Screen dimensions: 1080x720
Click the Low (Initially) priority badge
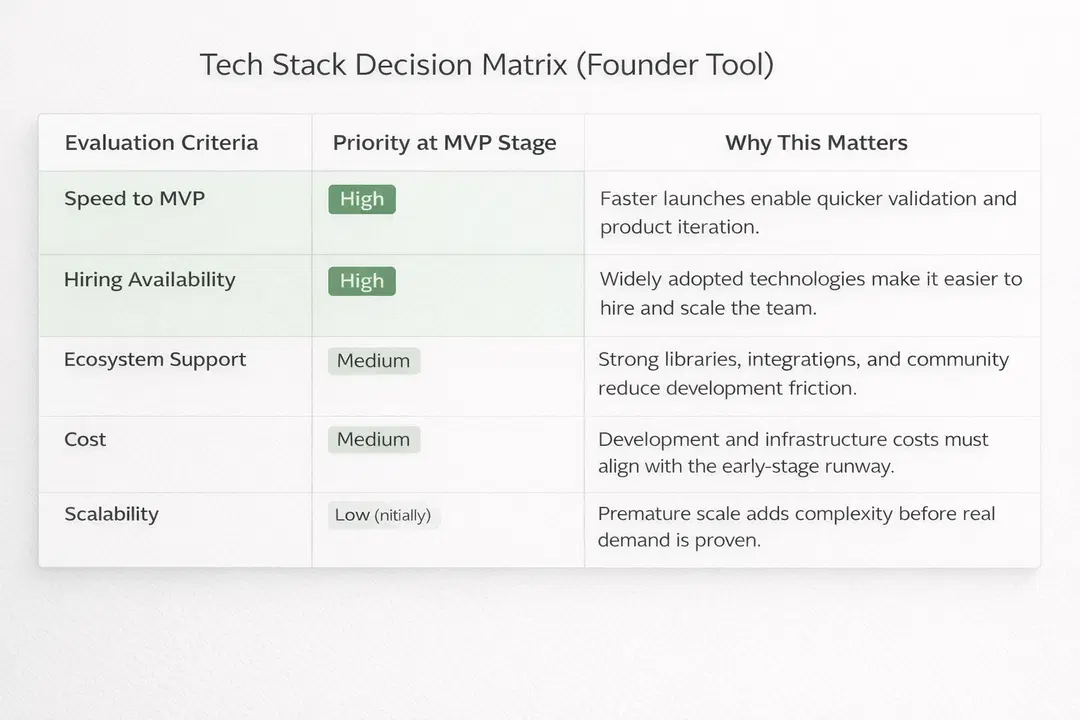383,515
